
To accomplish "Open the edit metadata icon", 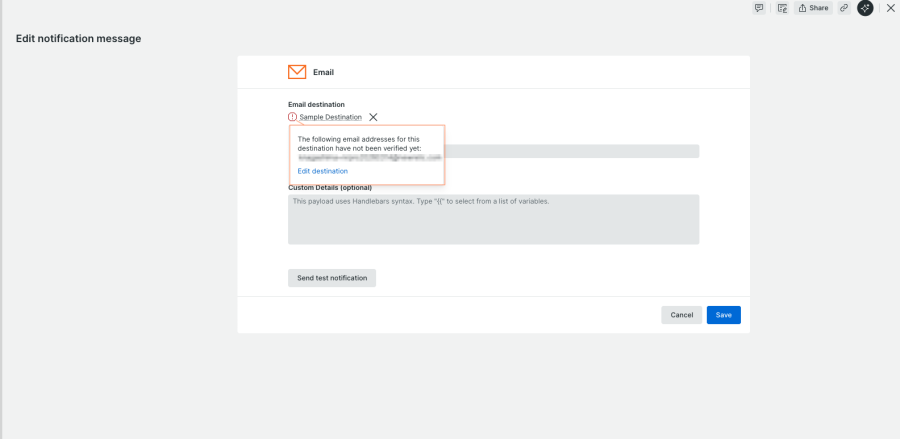I will click(x=782, y=8).
